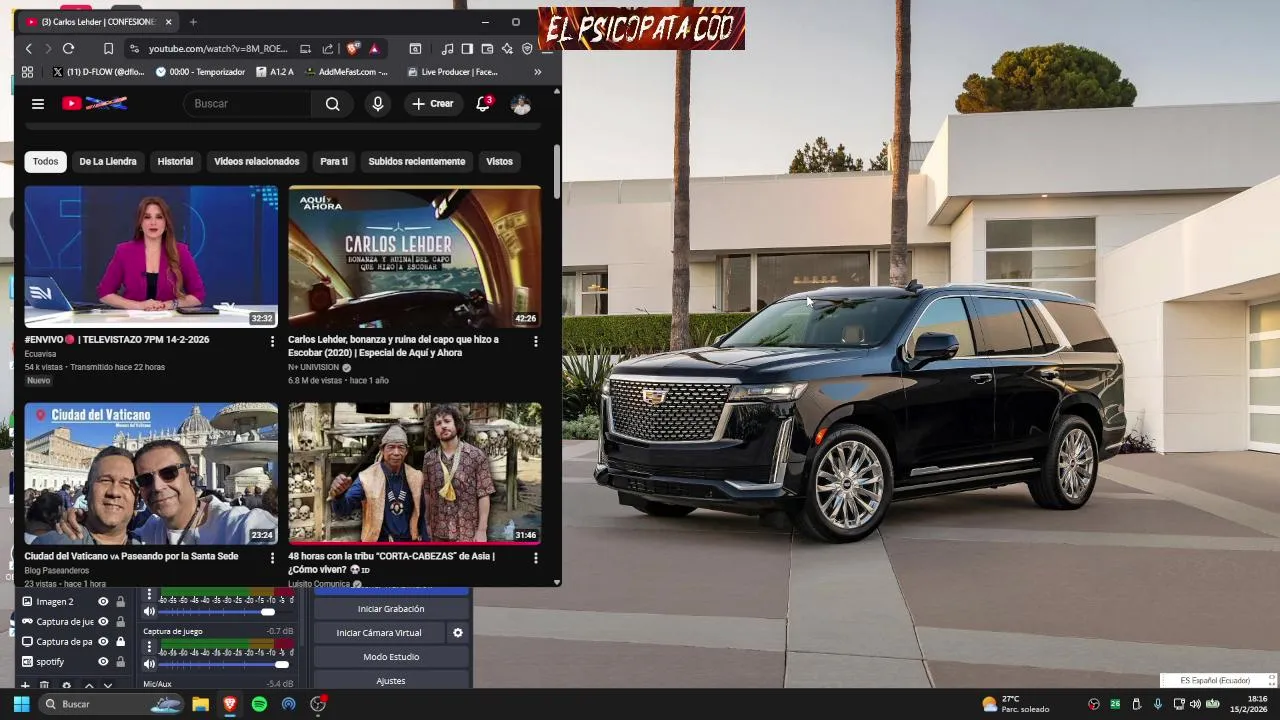
Task: Select the Para ti chip
Action: 334,161
